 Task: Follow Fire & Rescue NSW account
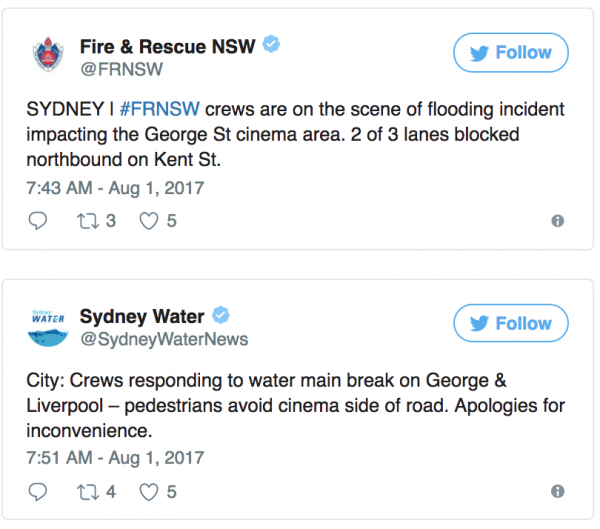pyautogui.click(x=510, y=53)
